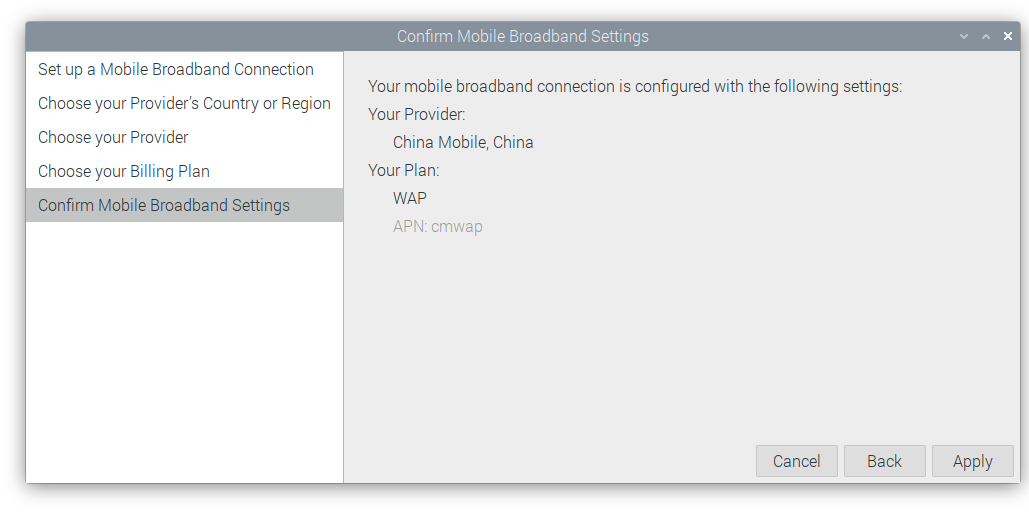This screenshot has height=513, width=1029.
Task: Select 'Confirm Mobile Broadband Settings' in the sidebar
Action: [x=164, y=205]
